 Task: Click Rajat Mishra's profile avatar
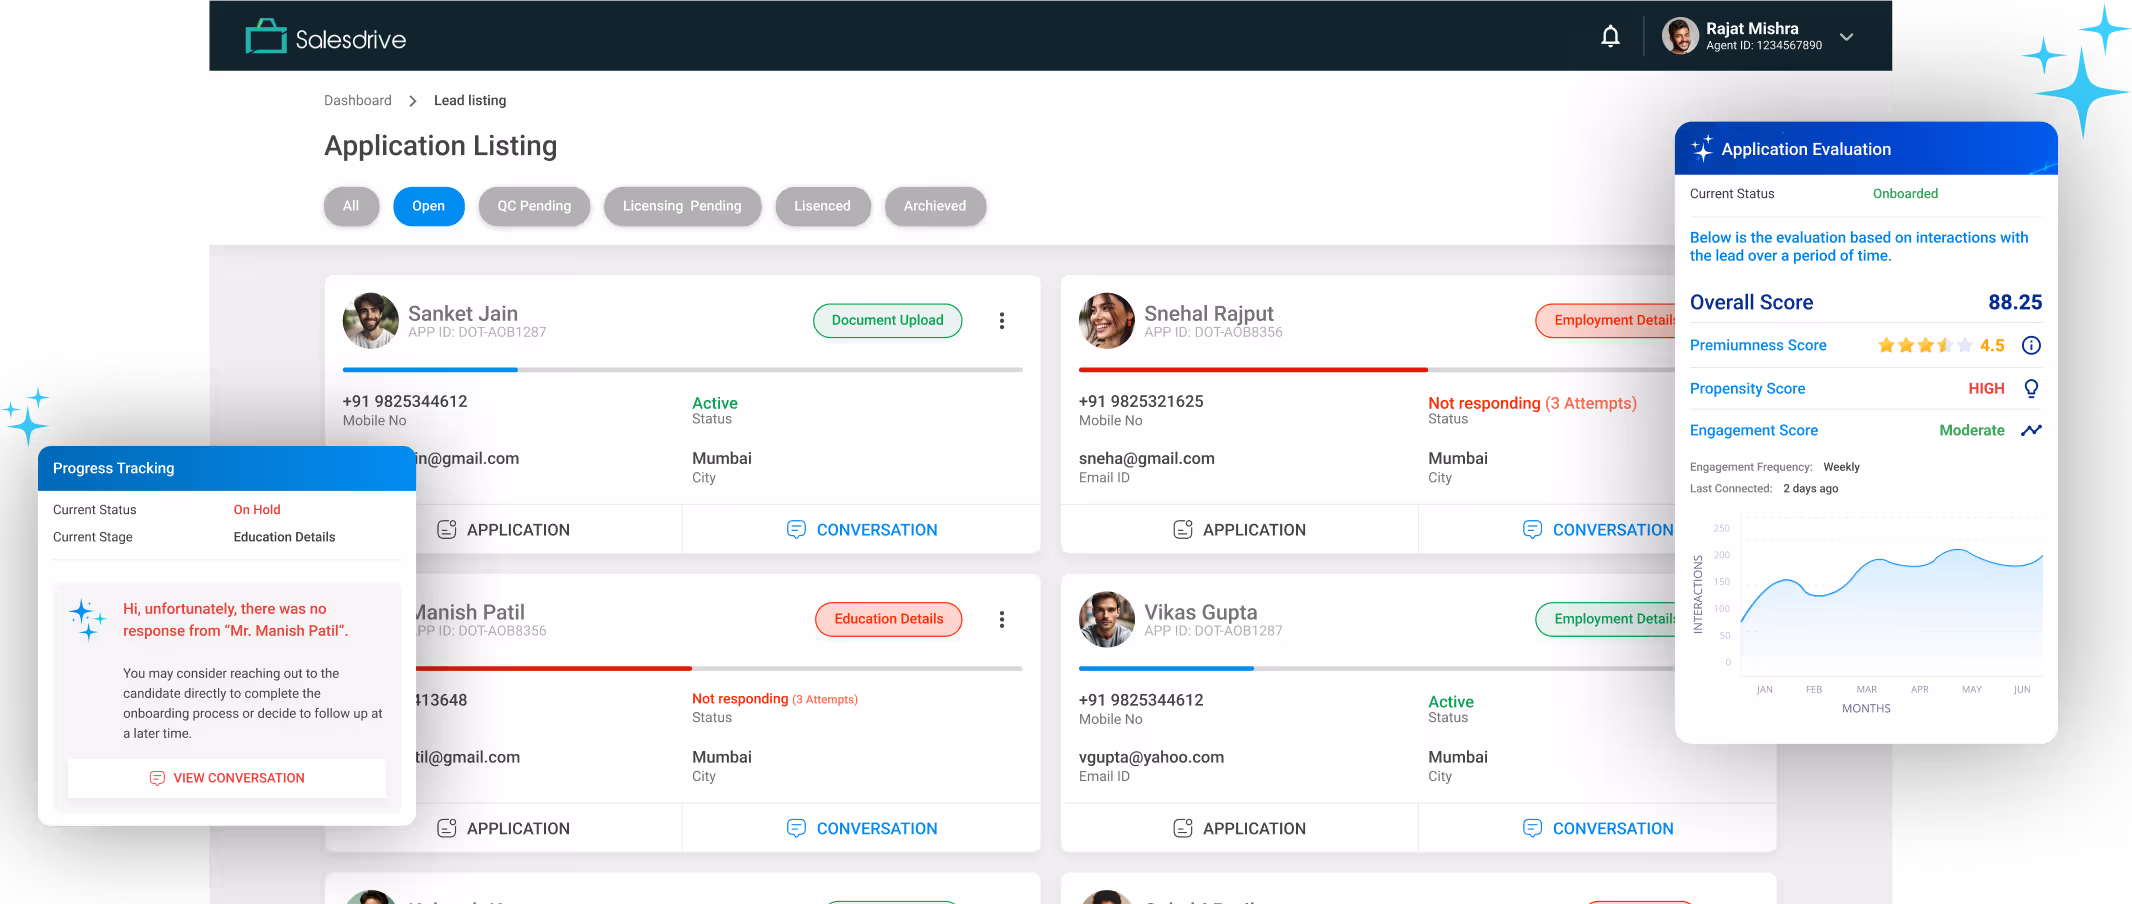click(x=1680, y=36)
